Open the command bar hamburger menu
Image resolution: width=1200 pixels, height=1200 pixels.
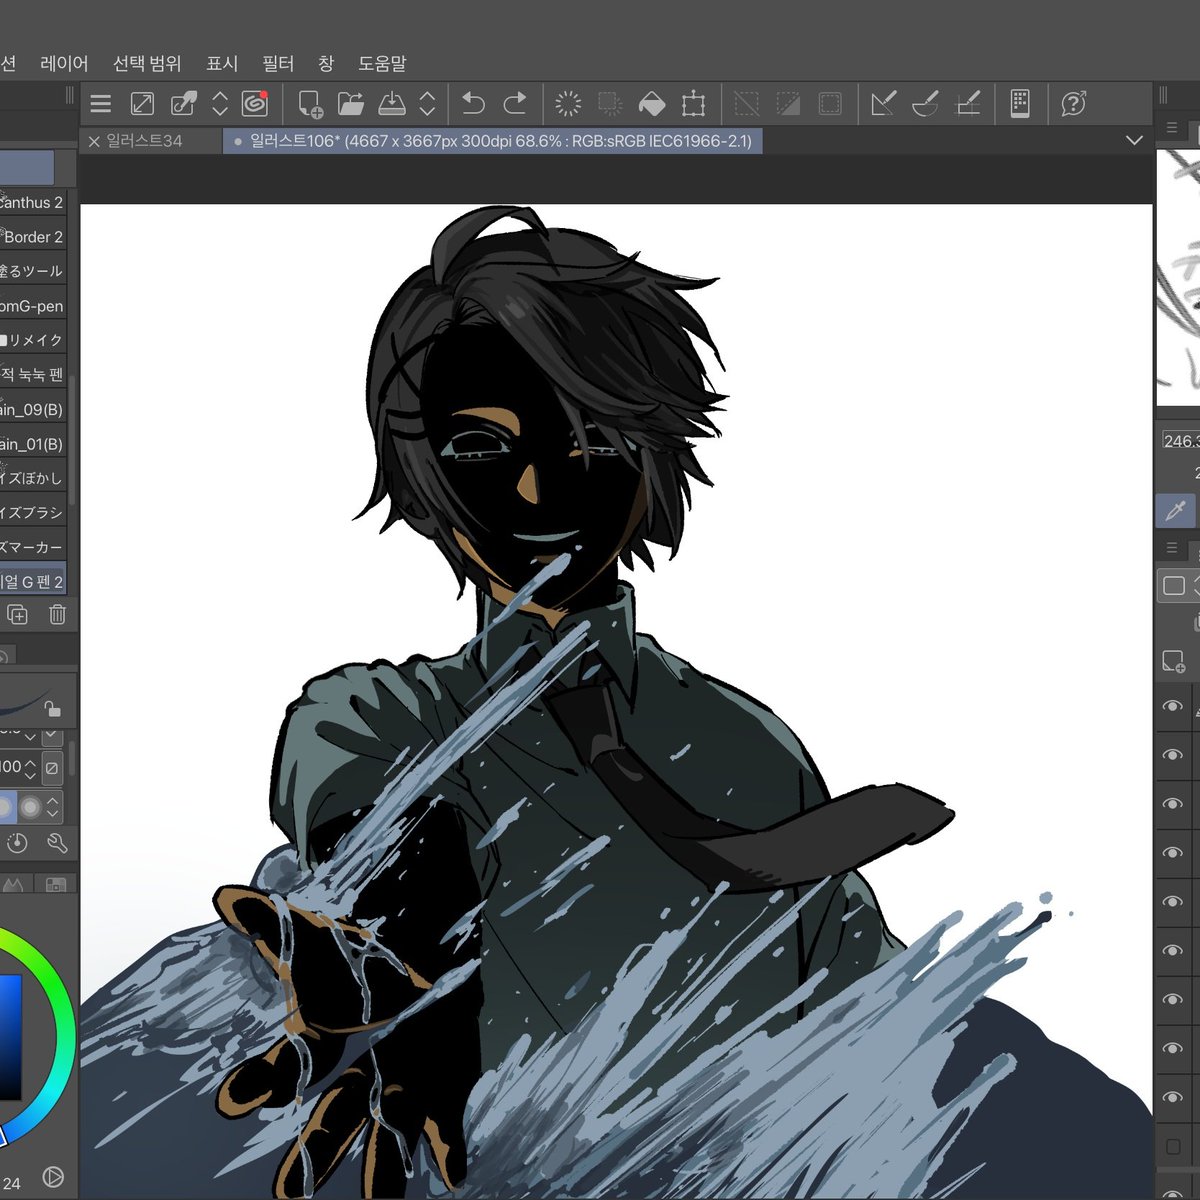(x=100, y=104)
